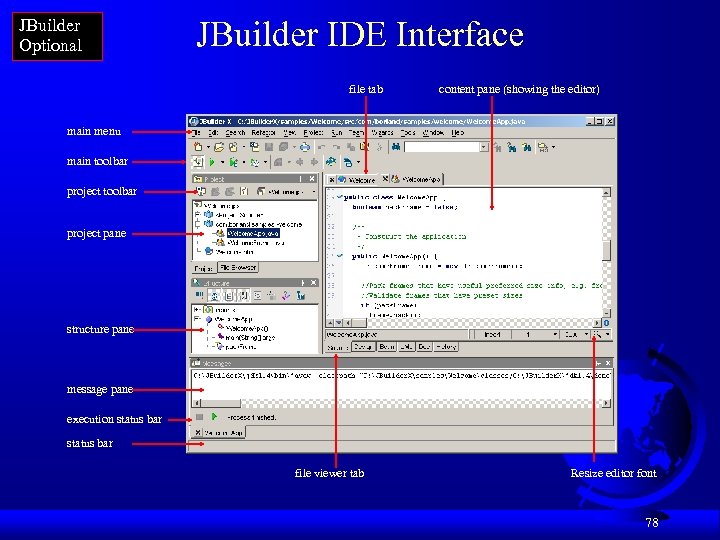Open the dropdown arrow beside the New icon

208,147
